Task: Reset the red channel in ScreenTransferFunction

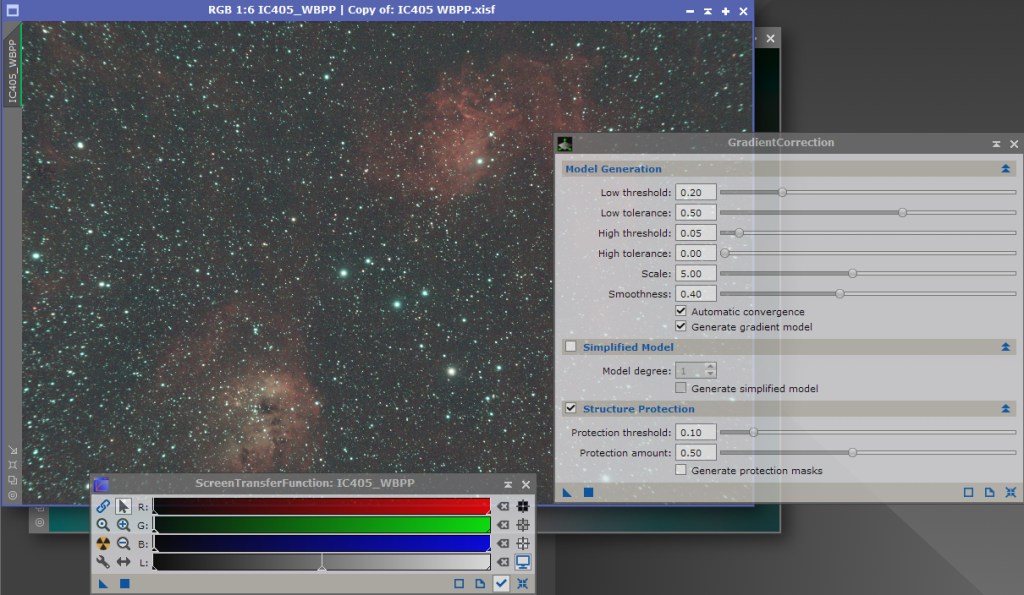Action: click(x=503, y=507)
